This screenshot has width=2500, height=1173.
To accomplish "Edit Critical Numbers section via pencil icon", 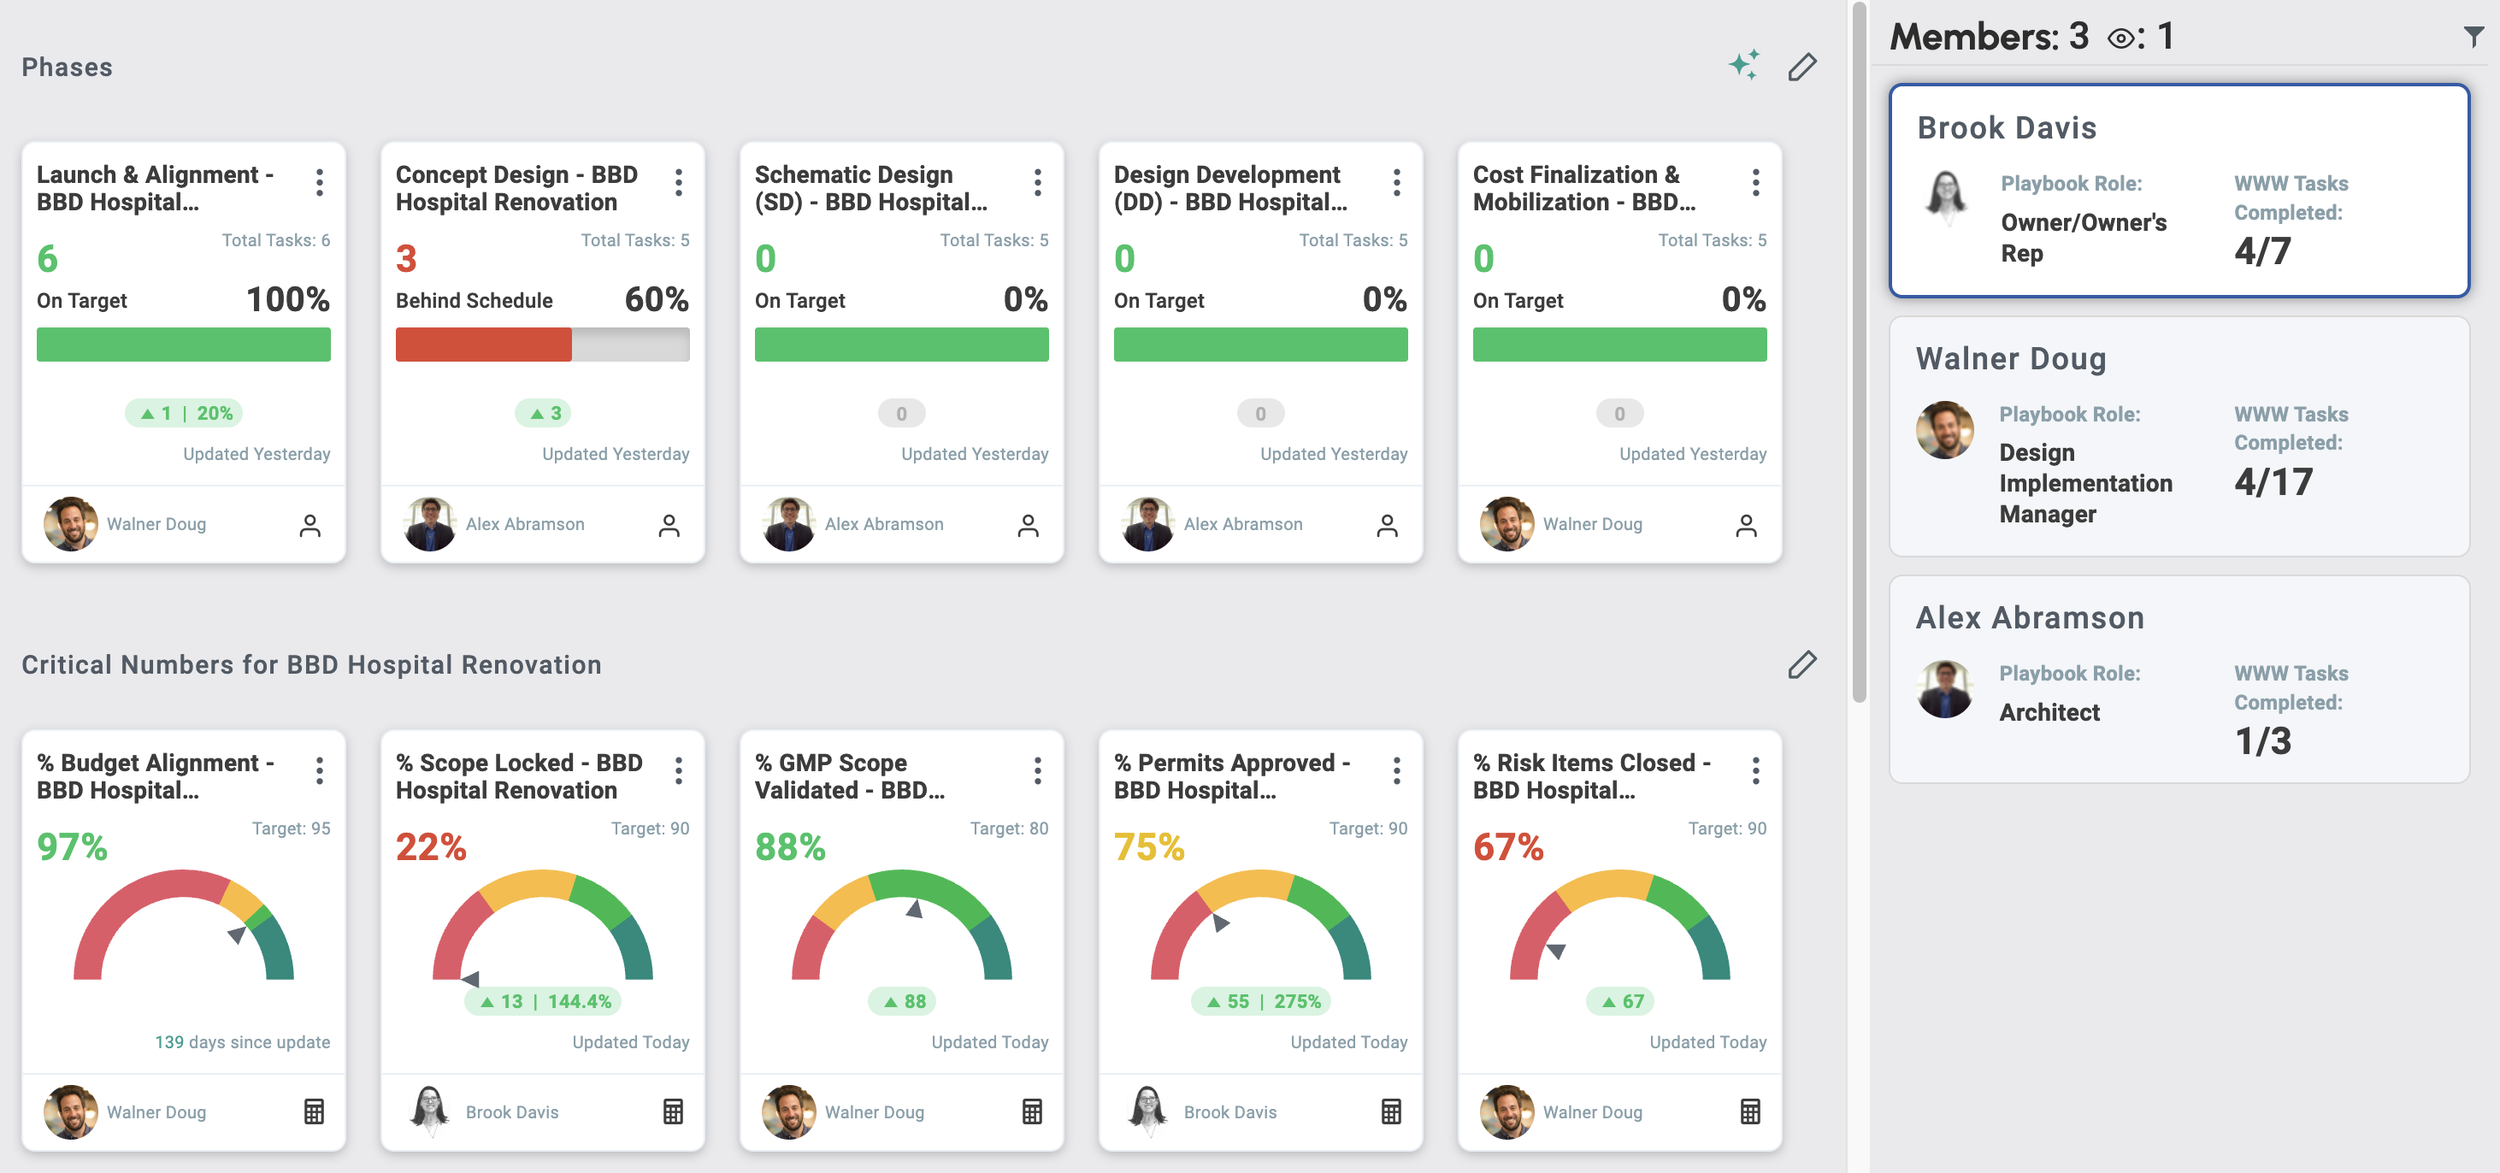I will click(1804, 663).
